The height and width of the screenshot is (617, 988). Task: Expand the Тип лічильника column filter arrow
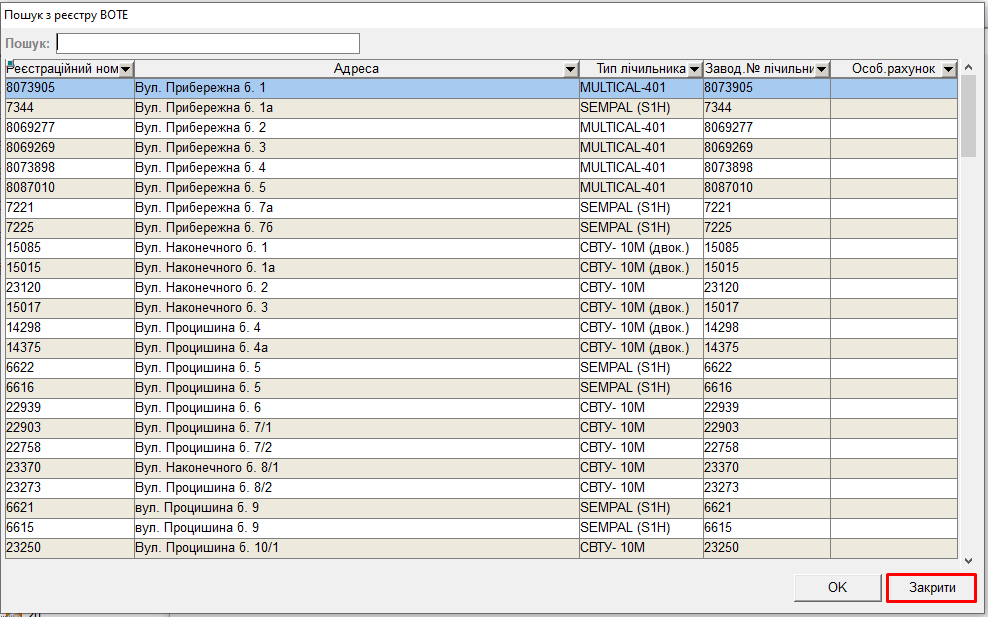tap(694, 69)
